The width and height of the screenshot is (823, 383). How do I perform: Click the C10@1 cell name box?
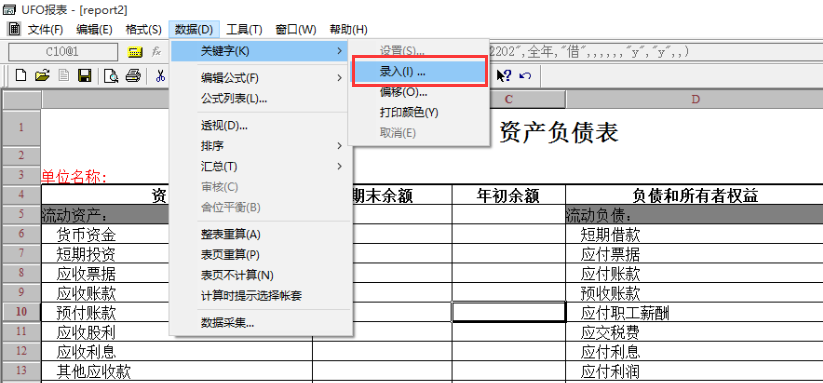[x=63, y=52]
